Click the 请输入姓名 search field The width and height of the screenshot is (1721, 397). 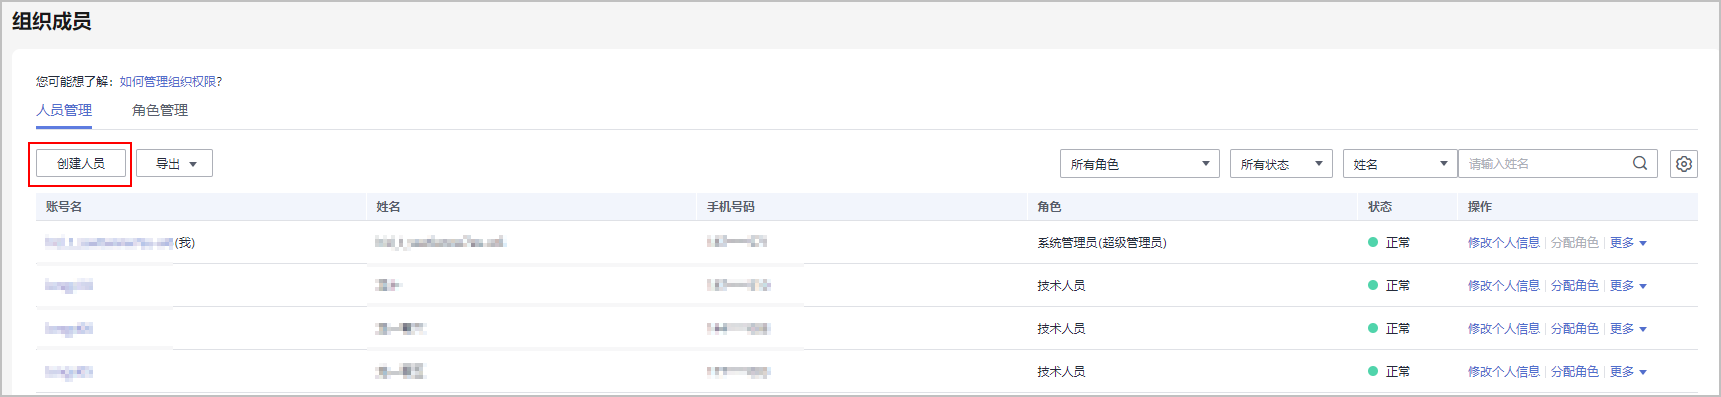point(1545,164)
